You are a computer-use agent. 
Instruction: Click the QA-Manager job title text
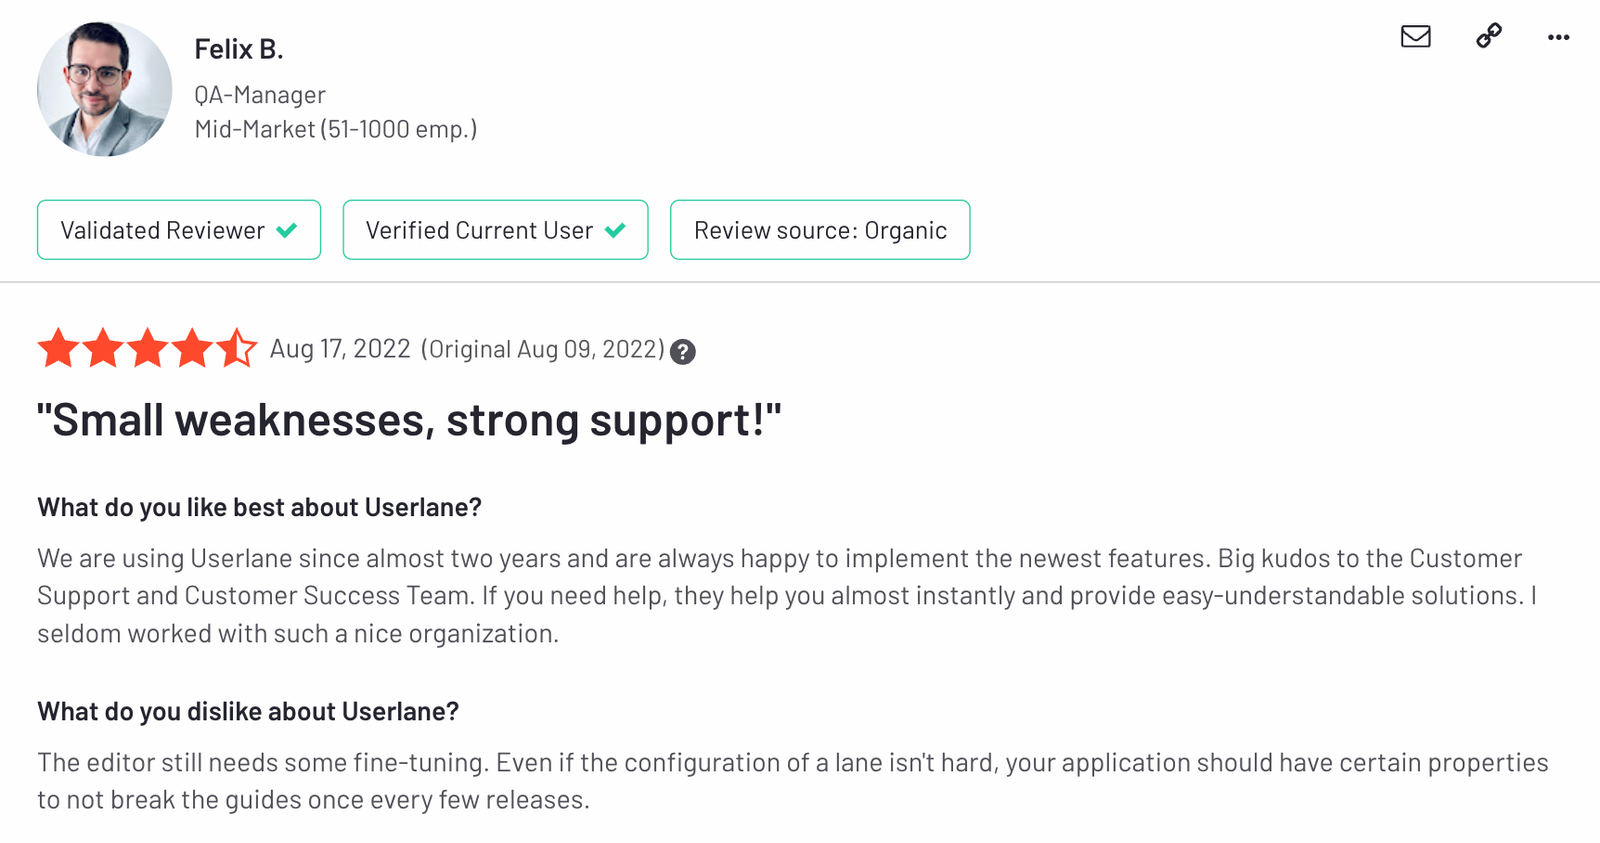click(260, 95)
